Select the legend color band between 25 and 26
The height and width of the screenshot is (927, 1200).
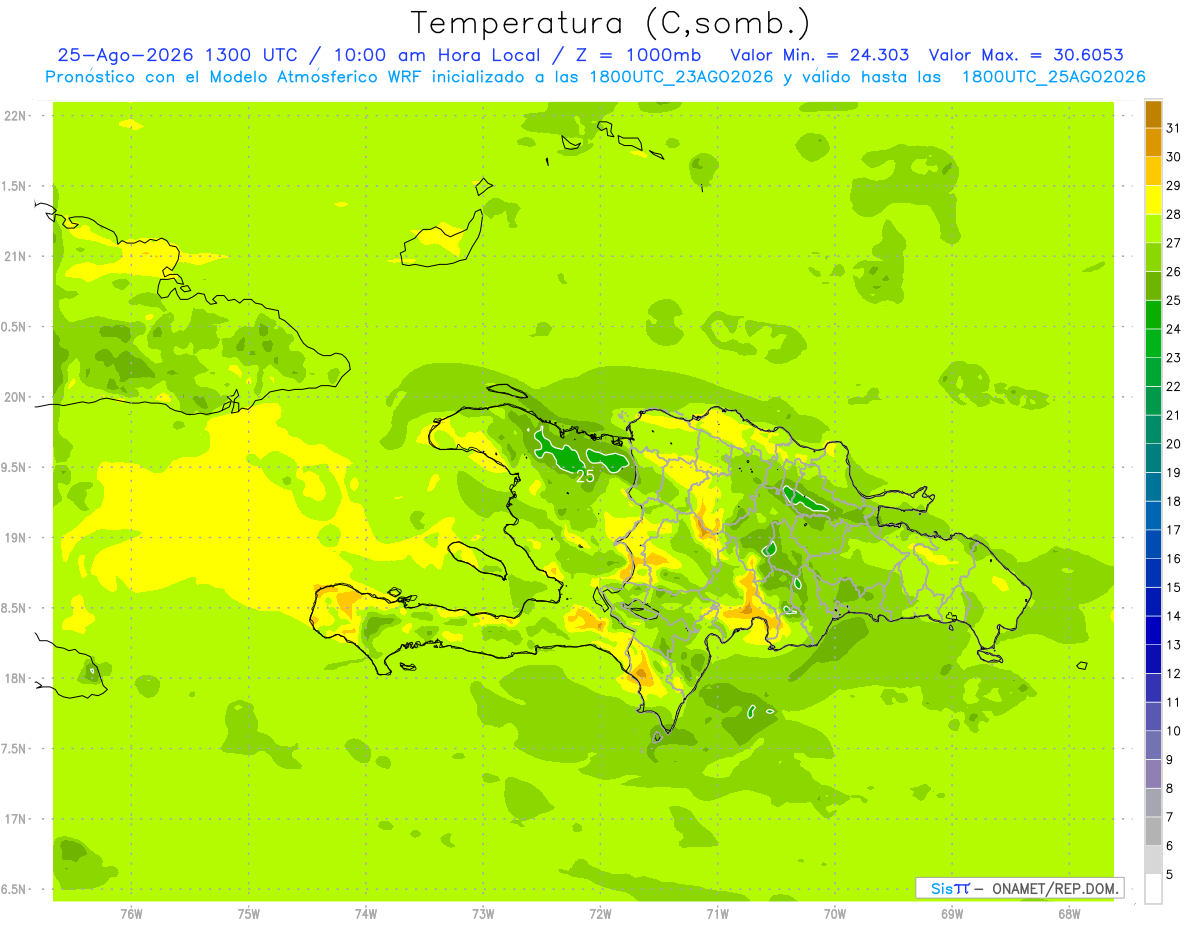coord(1153,286)
